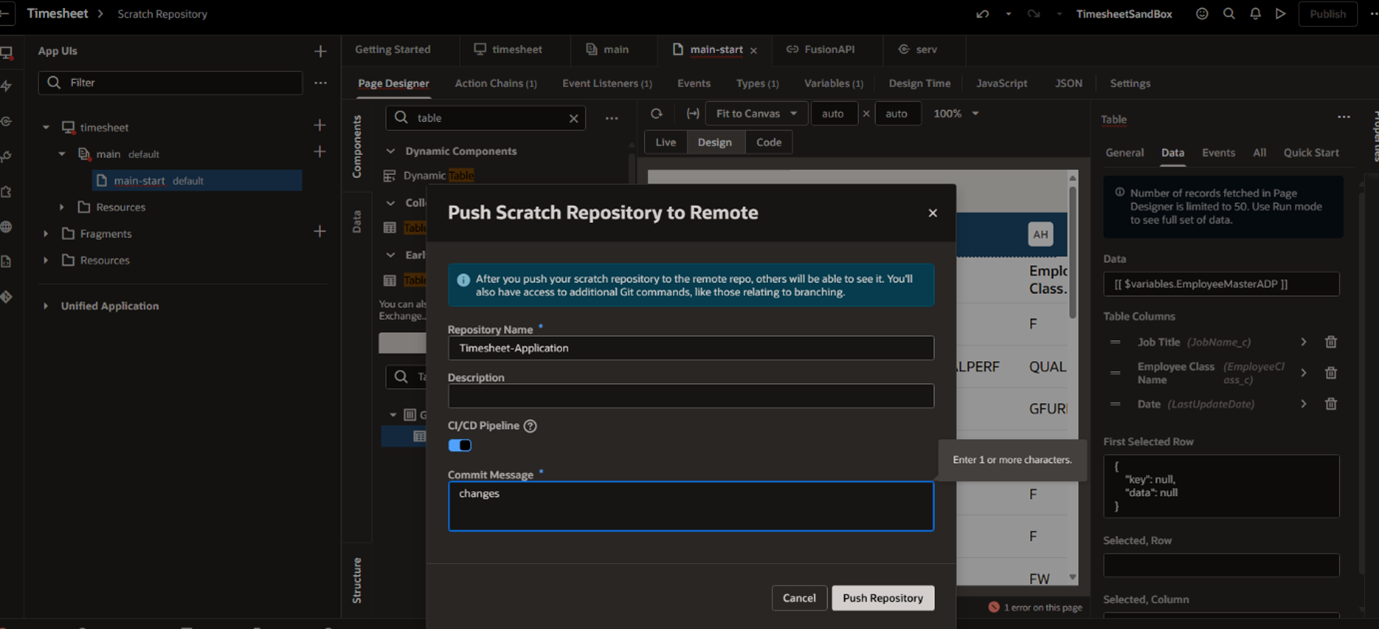
Task: Open notifications bell icon
Action: tap(1255, 14)
